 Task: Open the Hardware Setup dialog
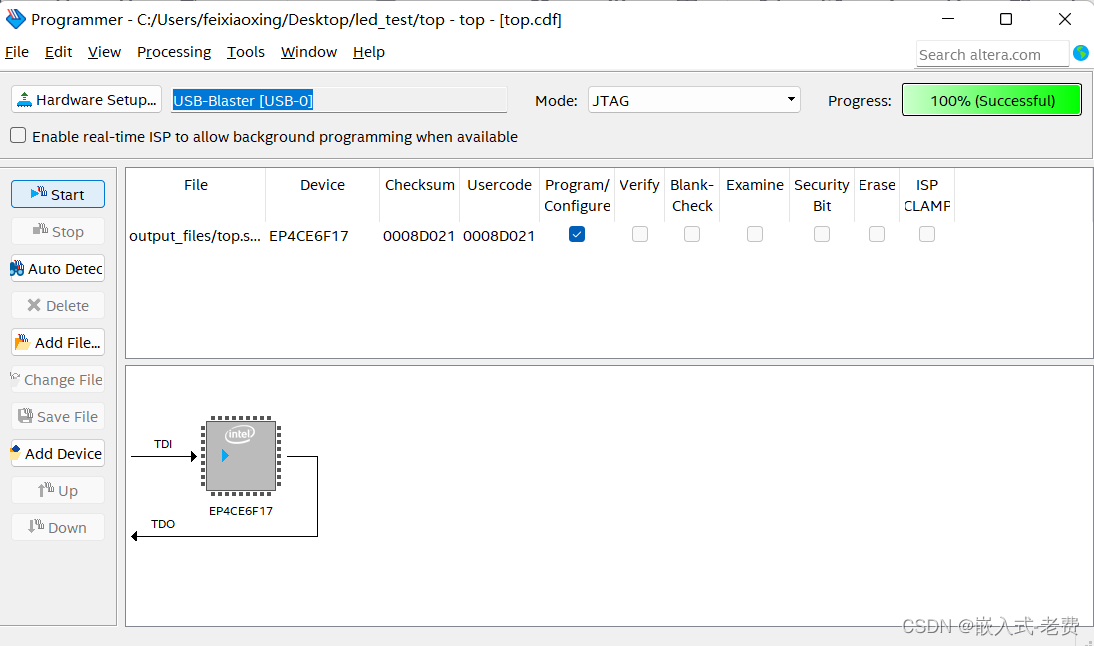click(x=87, y=100)
